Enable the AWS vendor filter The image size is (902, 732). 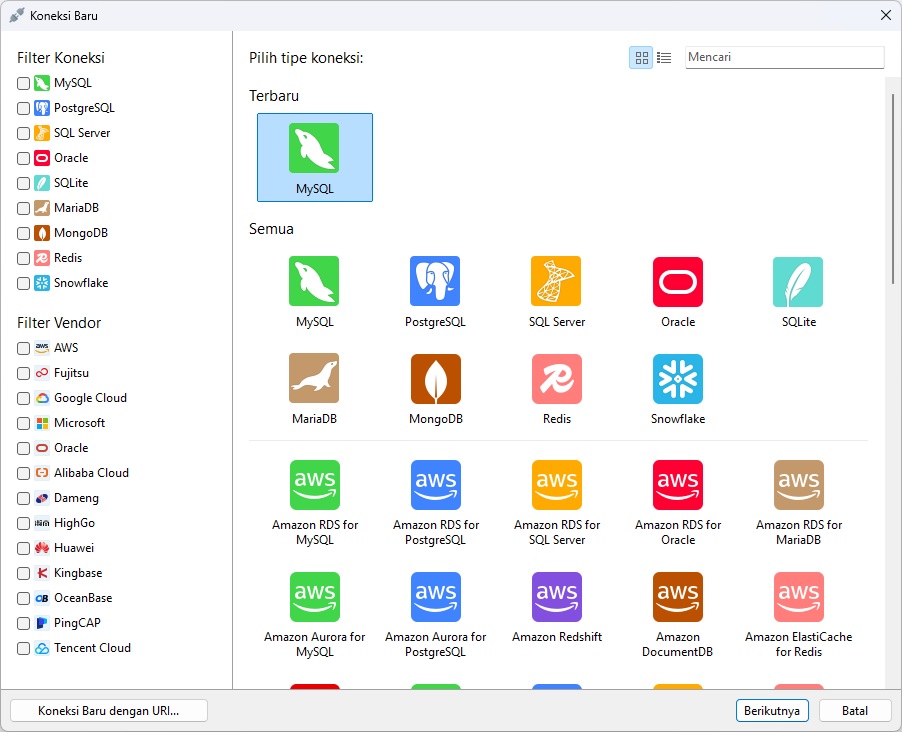click(24, 348)
